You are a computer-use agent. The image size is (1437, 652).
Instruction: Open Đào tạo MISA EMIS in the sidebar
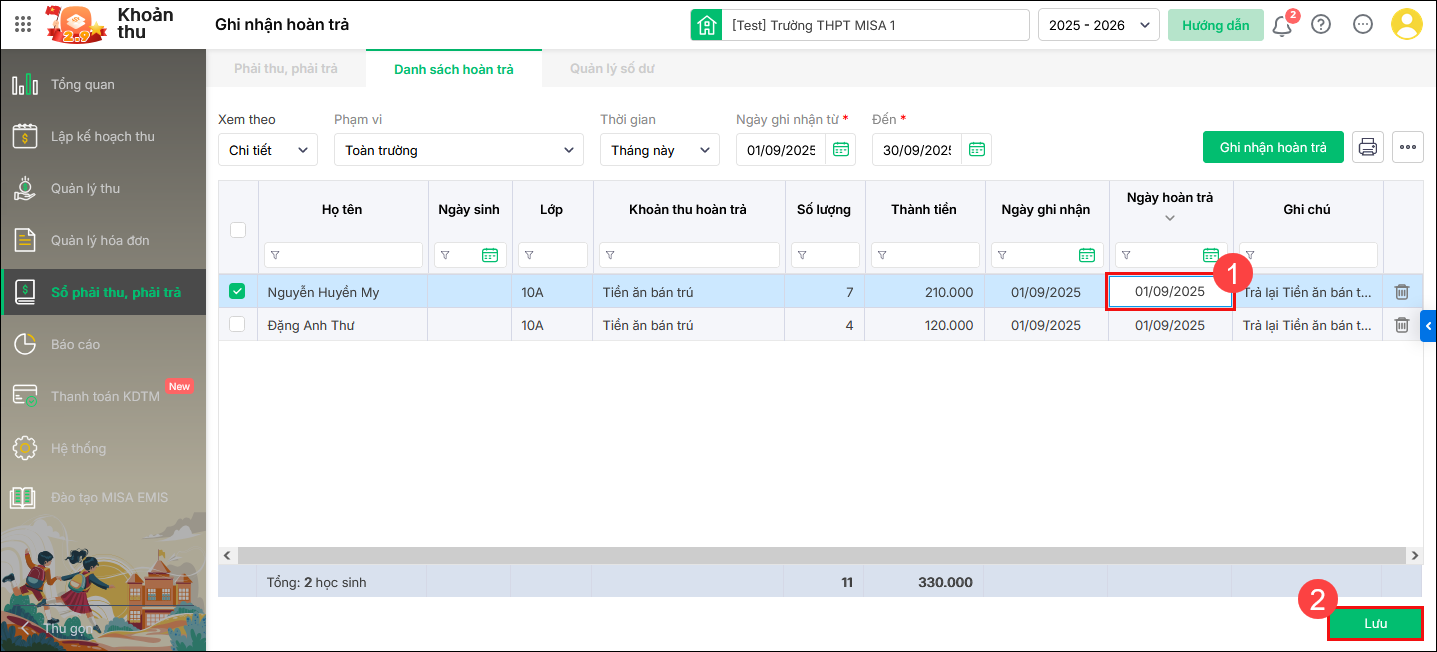pyautogui.click(x=103, y=497)
